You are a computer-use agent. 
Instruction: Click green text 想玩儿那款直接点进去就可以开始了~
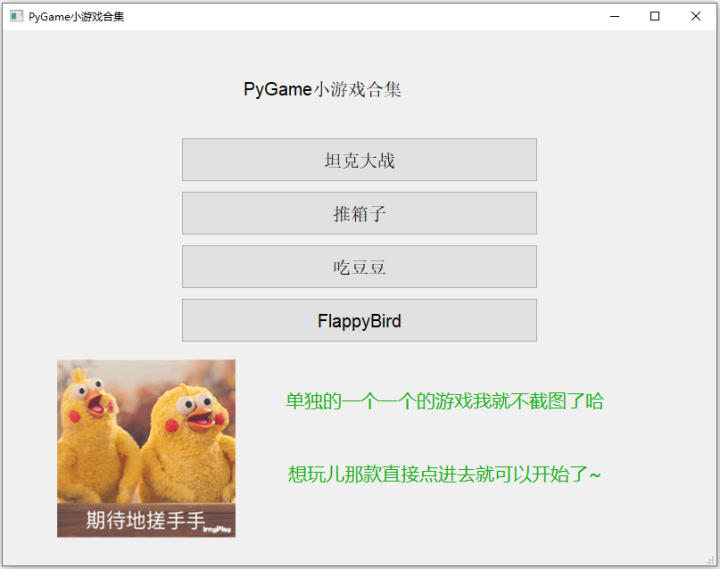(444, 474)
